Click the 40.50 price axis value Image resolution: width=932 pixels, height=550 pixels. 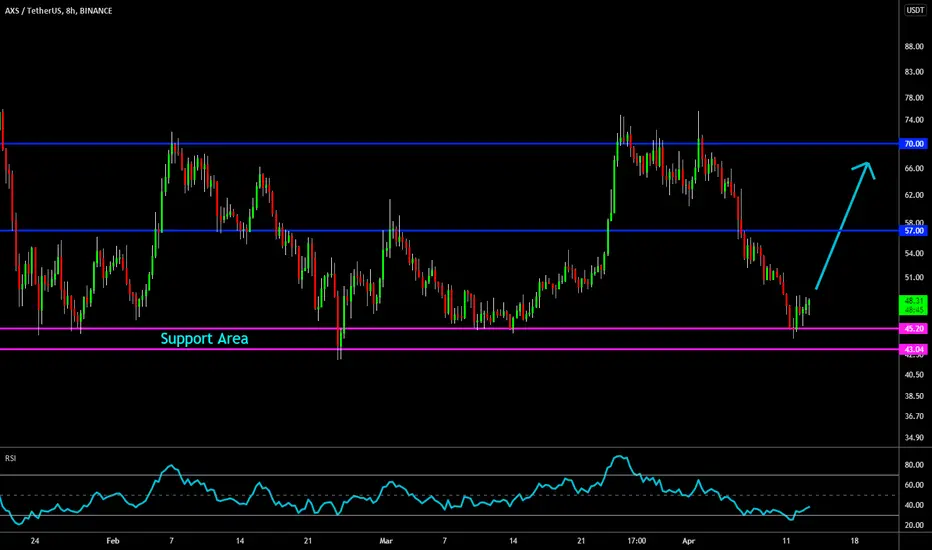(914, 375)
